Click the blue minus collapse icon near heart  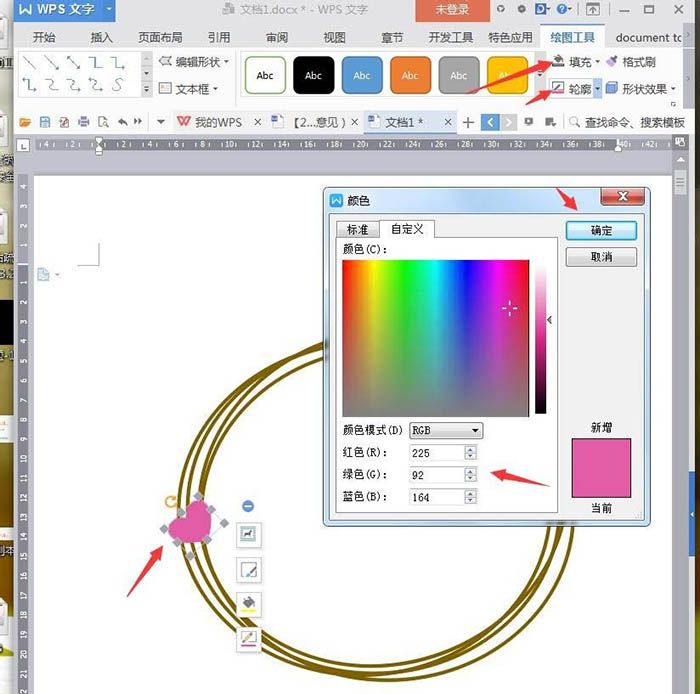click(x=248, y=506)
